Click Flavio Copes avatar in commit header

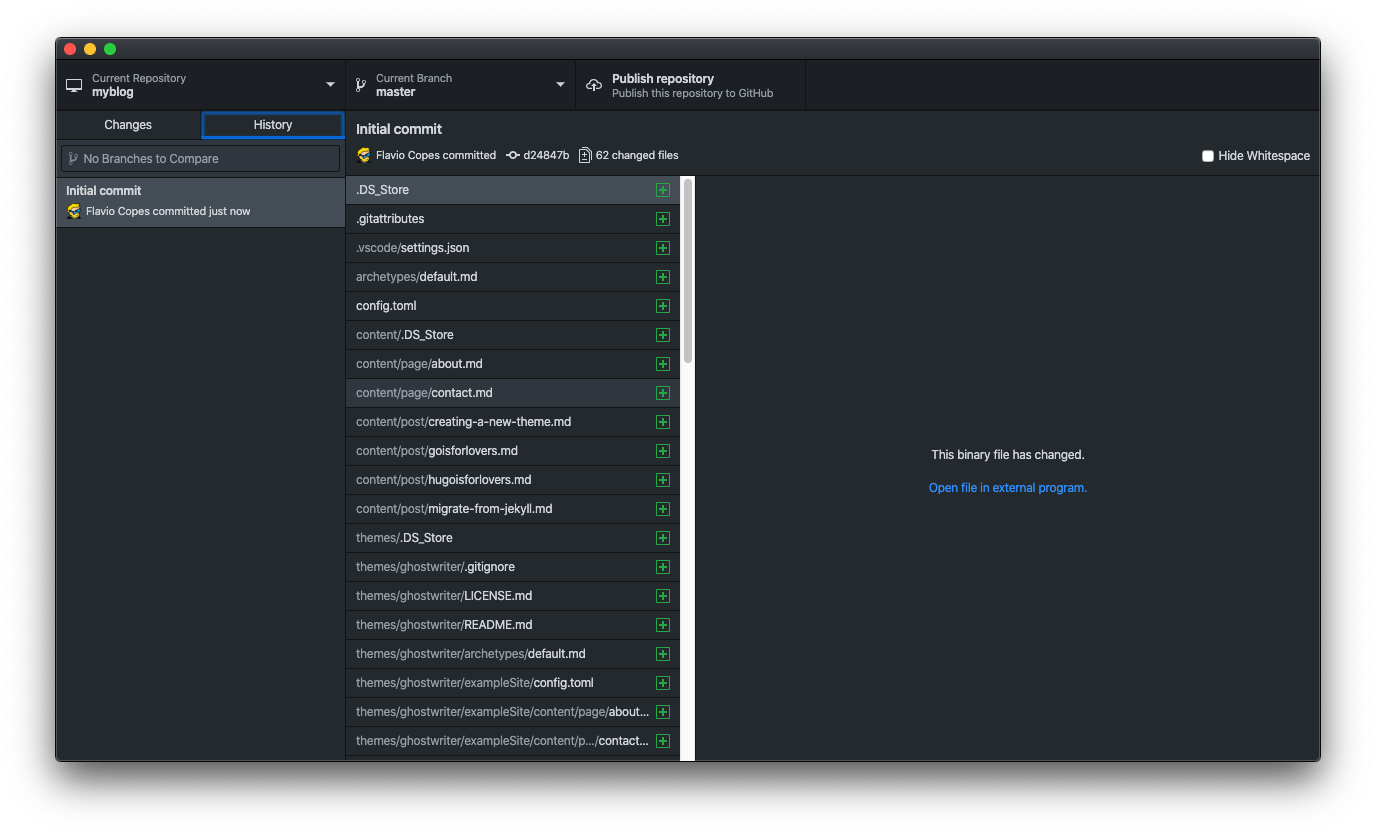(x=364, y=155)
